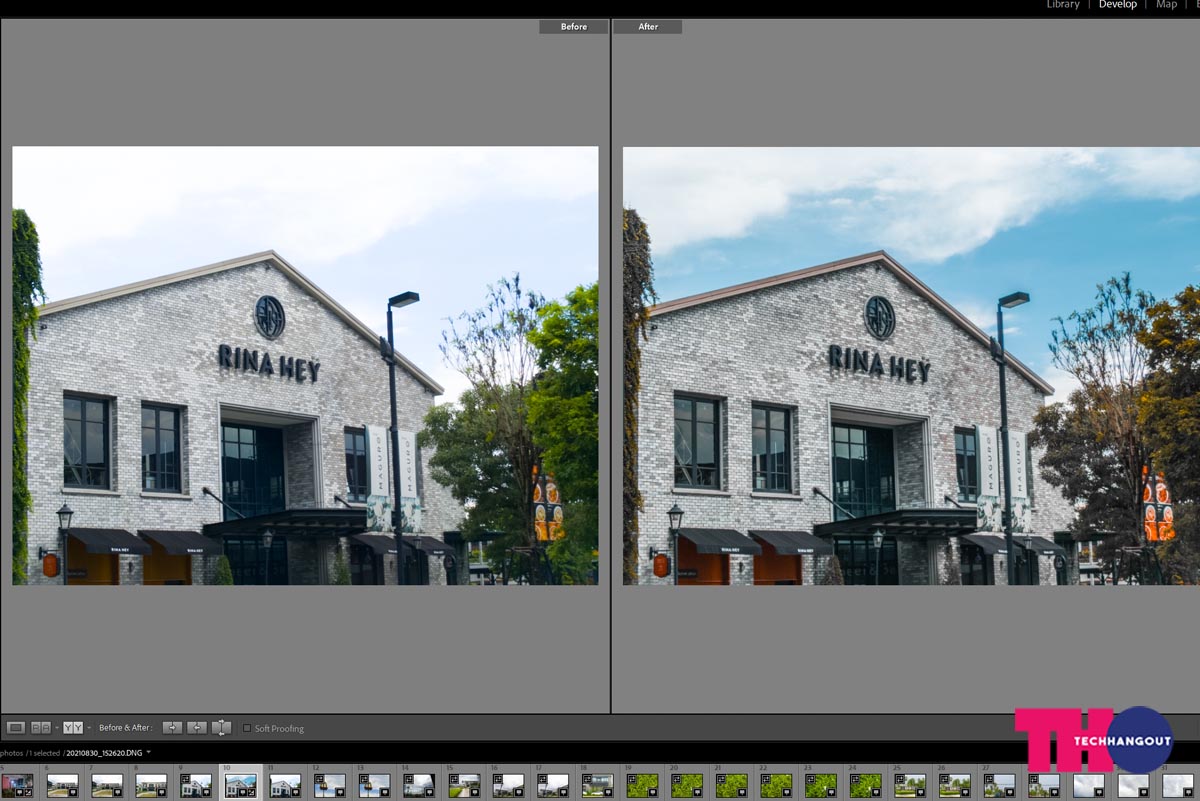
Task: Pick green foliage thumbnail 24
Action: 866,785
